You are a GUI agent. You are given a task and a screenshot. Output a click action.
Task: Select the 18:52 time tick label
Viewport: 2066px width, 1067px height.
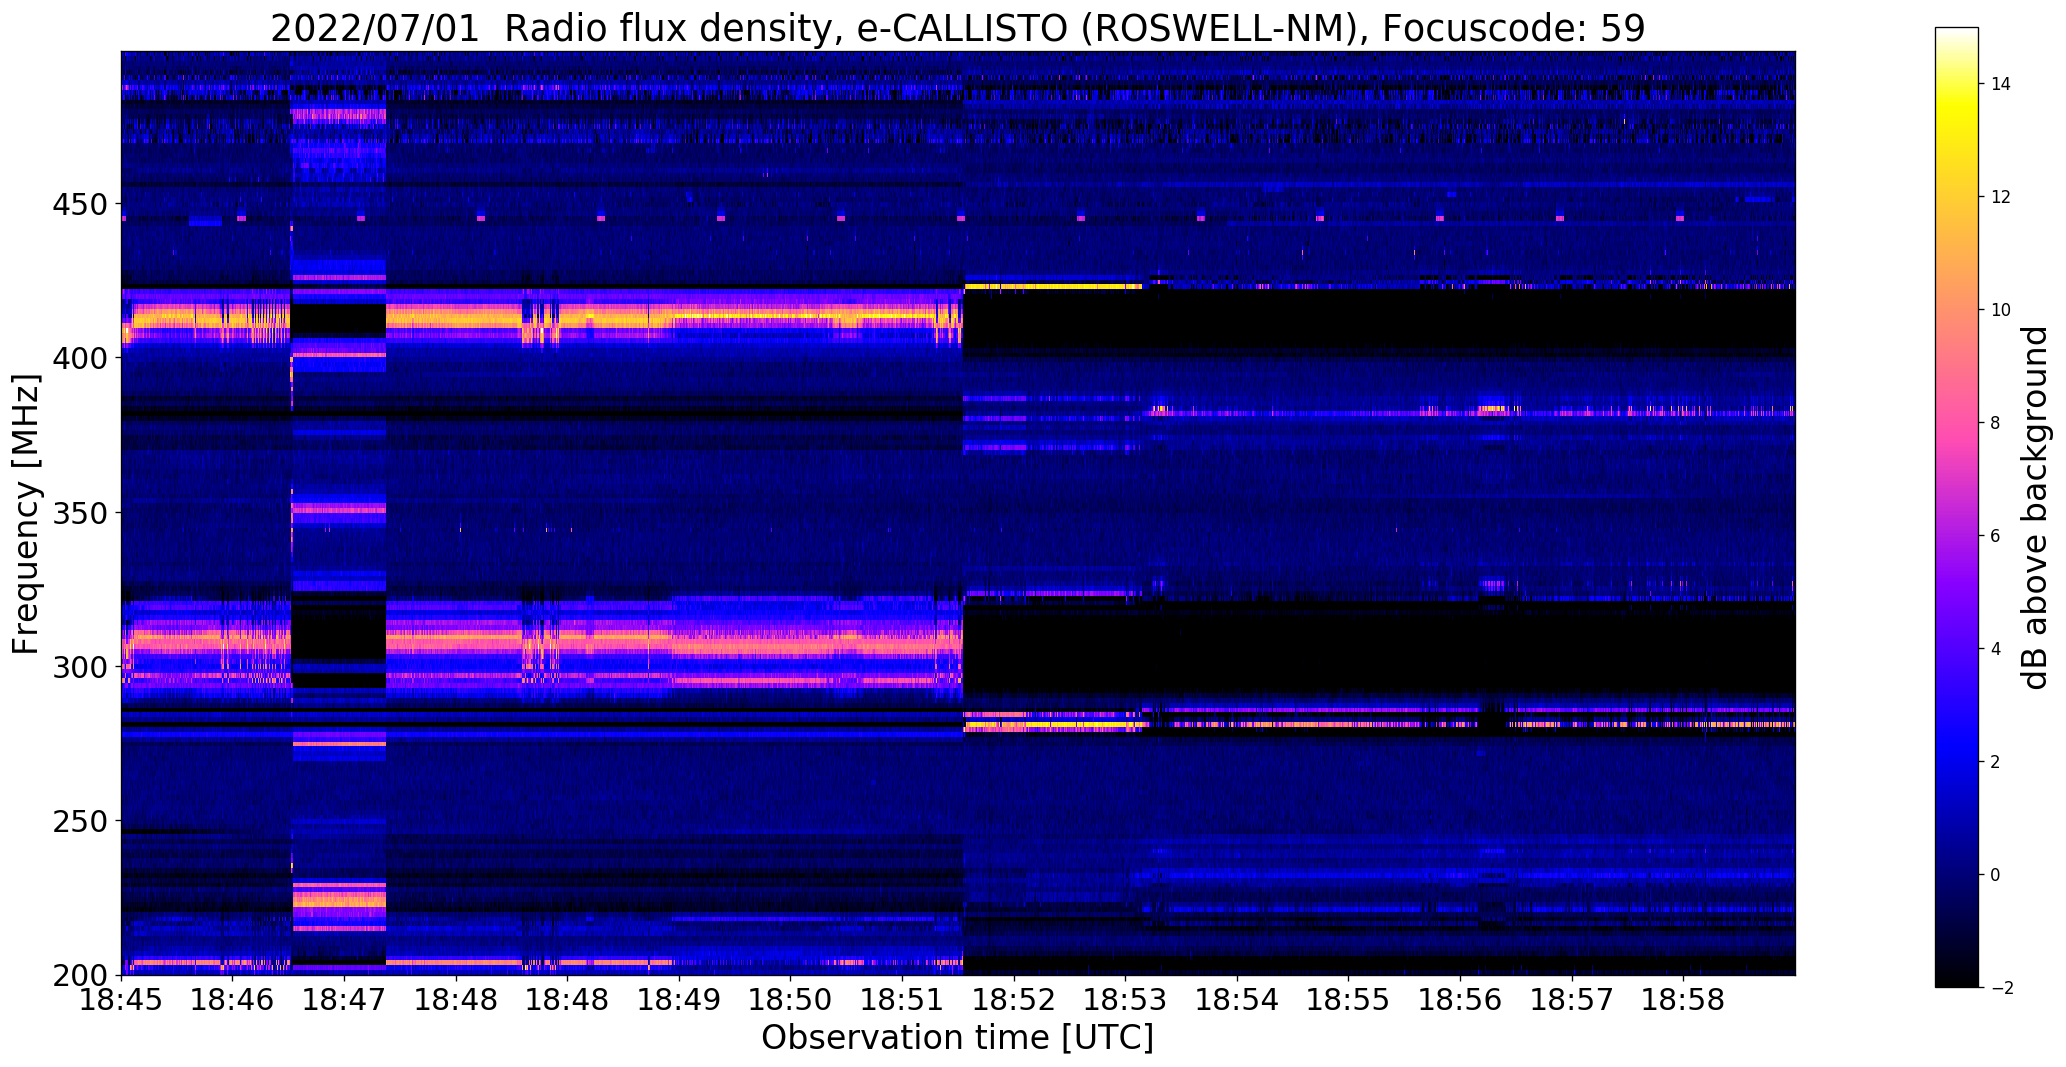coord(1014,999)
